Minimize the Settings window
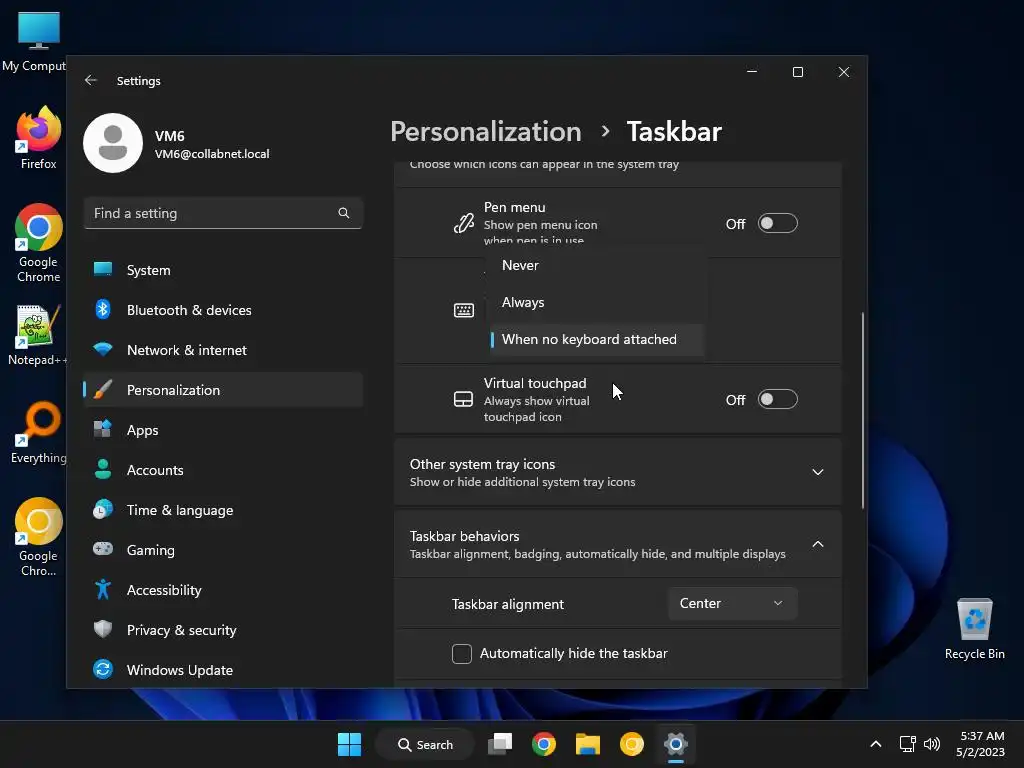Viewport: 1024px width, 768px height. [x=752, y=72]
